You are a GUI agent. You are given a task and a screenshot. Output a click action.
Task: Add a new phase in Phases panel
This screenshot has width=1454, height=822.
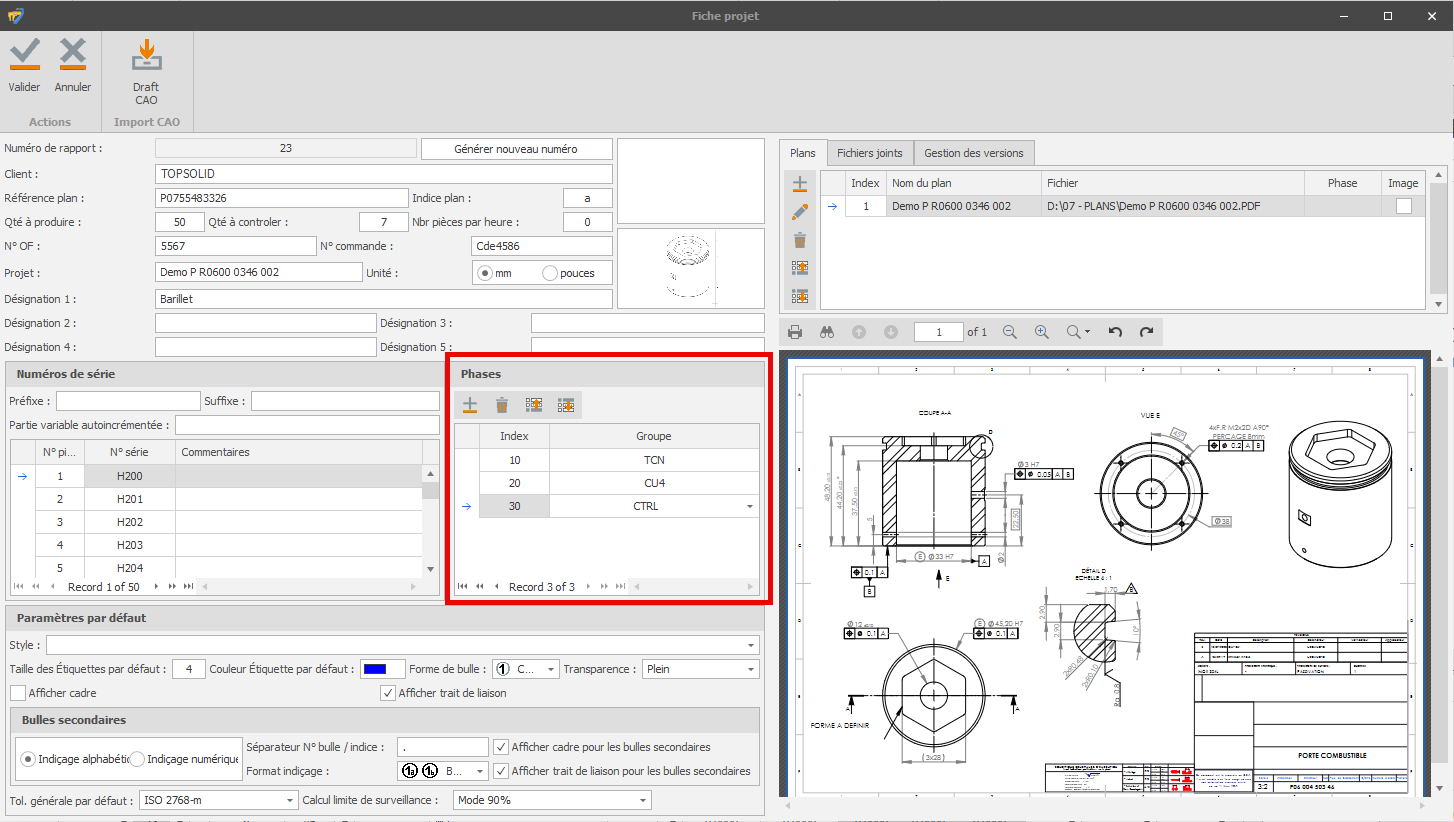(x=469, y=405)
